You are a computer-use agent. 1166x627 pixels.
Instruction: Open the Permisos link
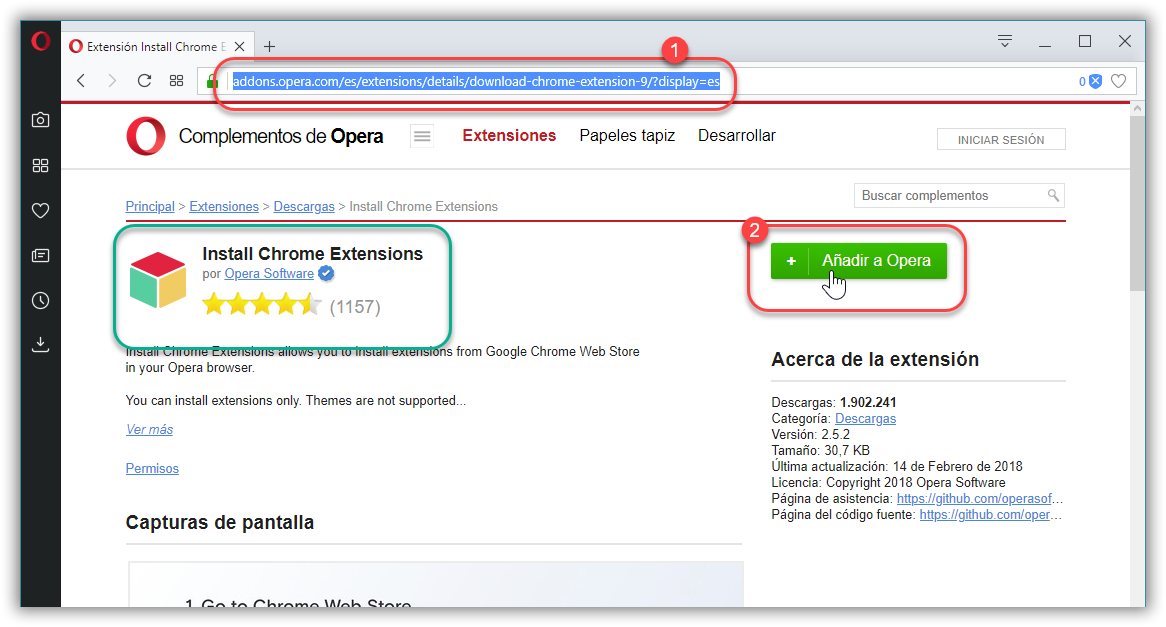[152, 469]
